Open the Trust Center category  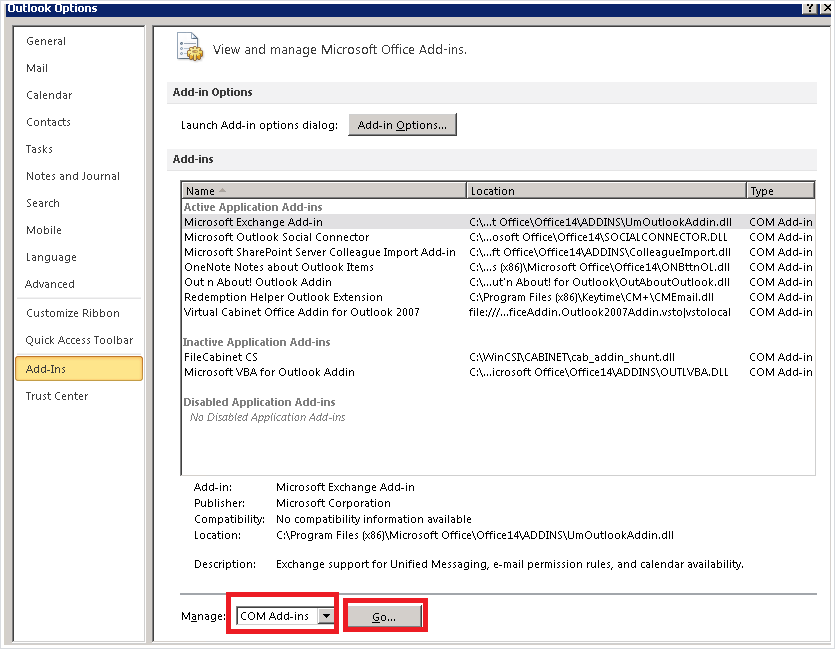coord(57,396)
